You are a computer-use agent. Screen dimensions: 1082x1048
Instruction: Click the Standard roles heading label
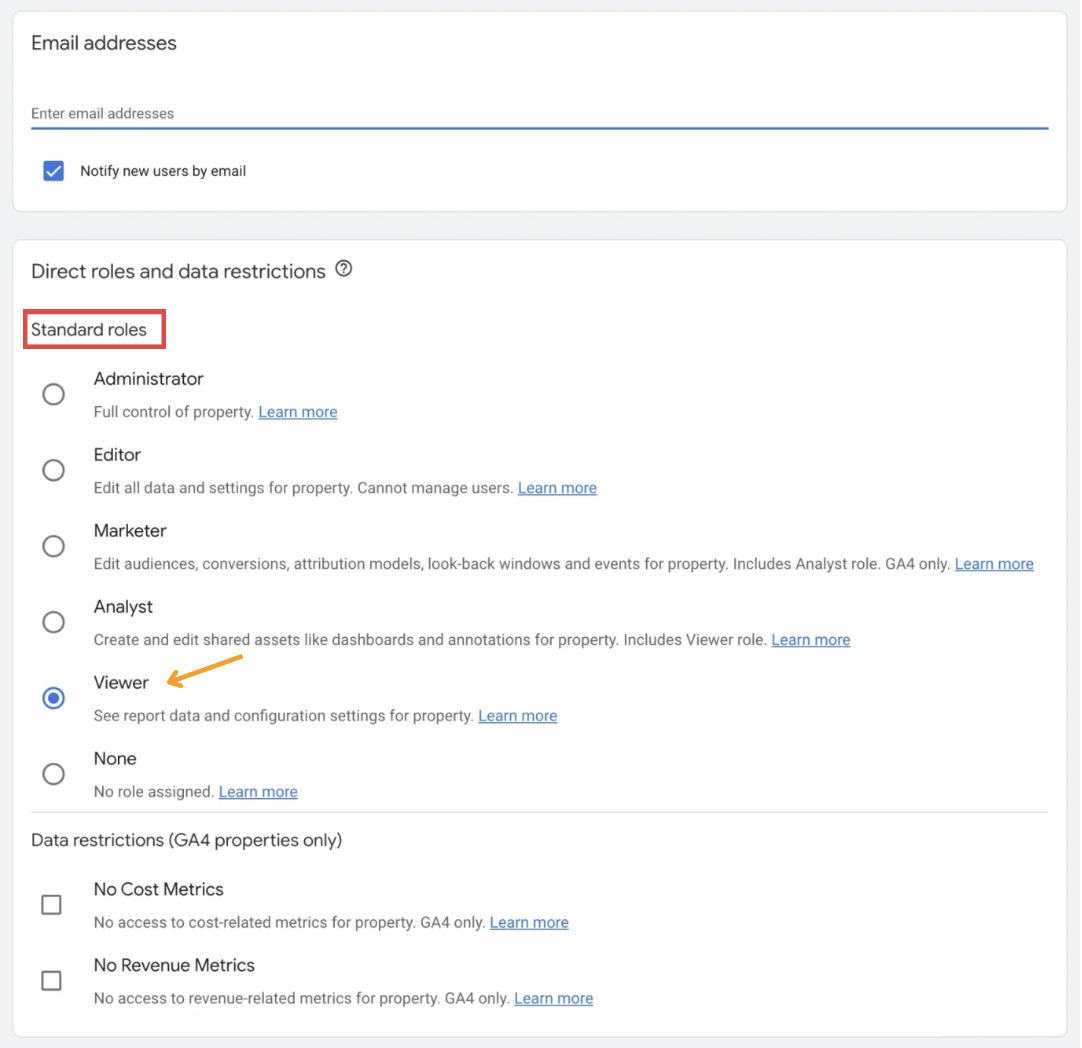(x=89, y=330)
